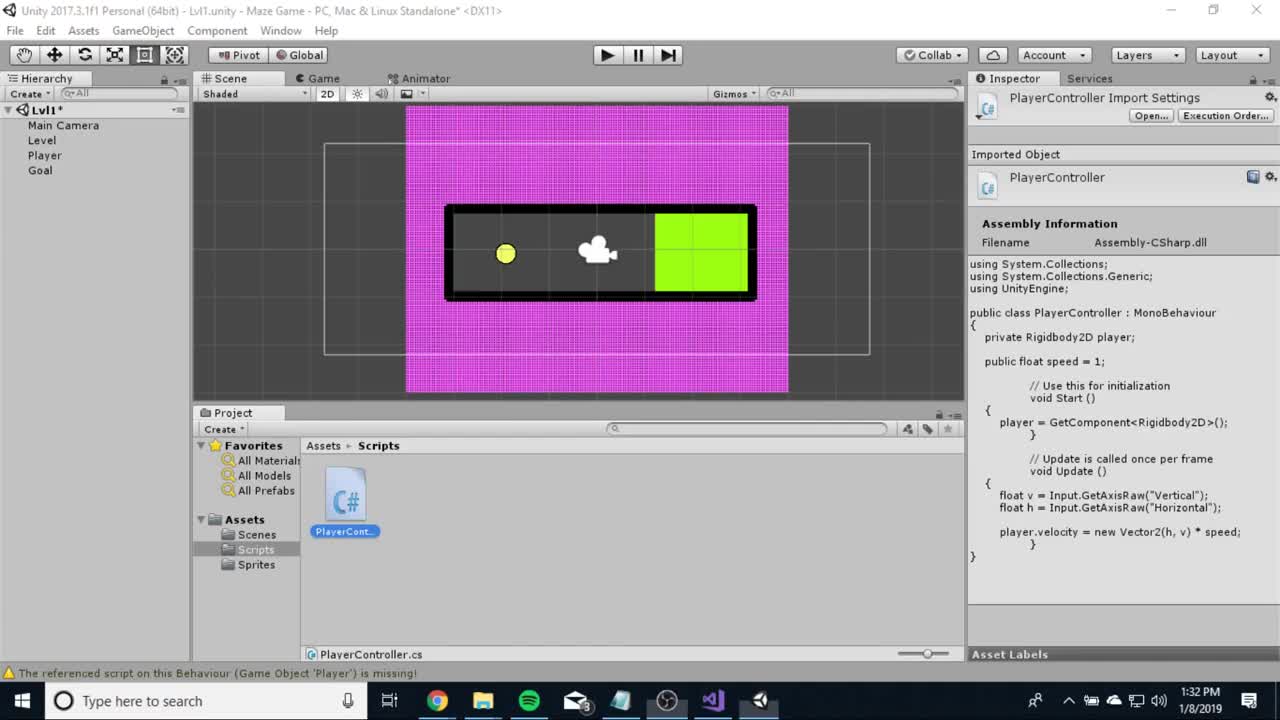
Task: Open Inspector gear settings menu
Action: 1270,97
